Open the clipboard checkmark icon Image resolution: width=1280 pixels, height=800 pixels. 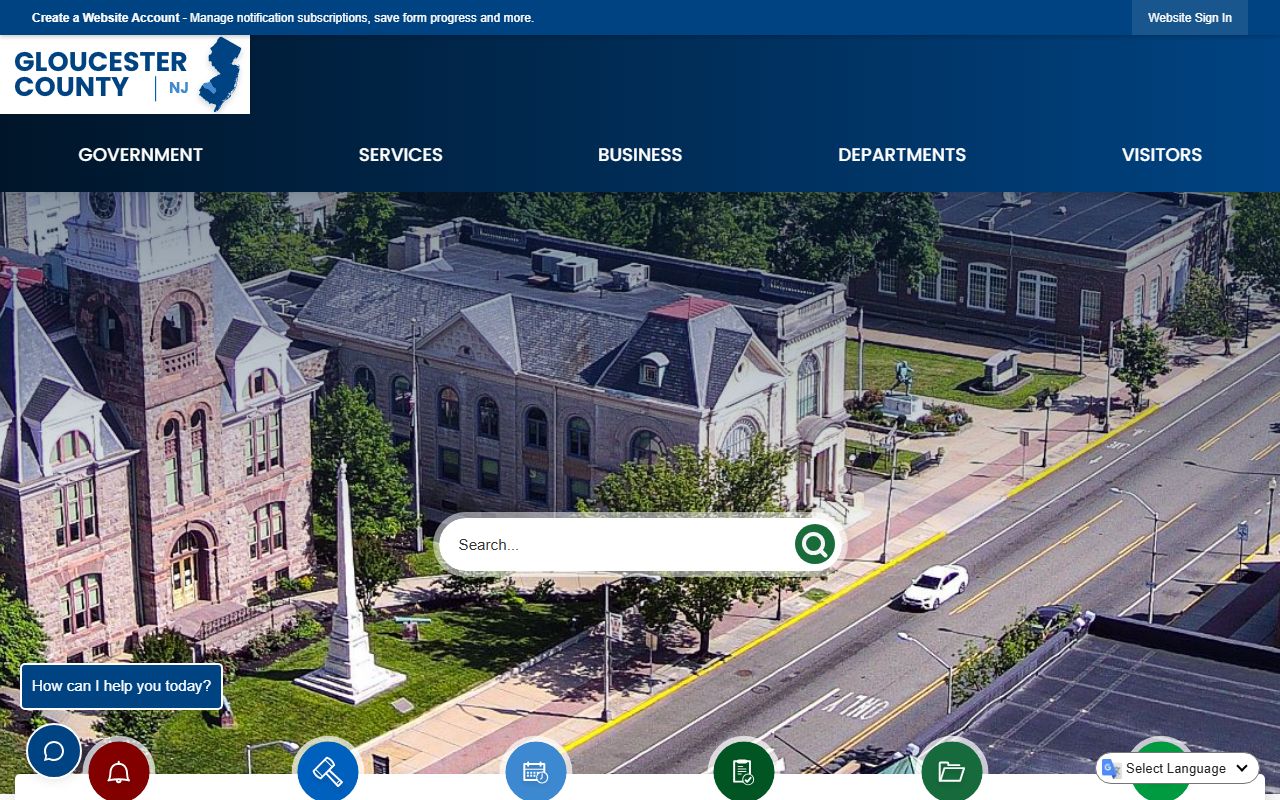744,772
